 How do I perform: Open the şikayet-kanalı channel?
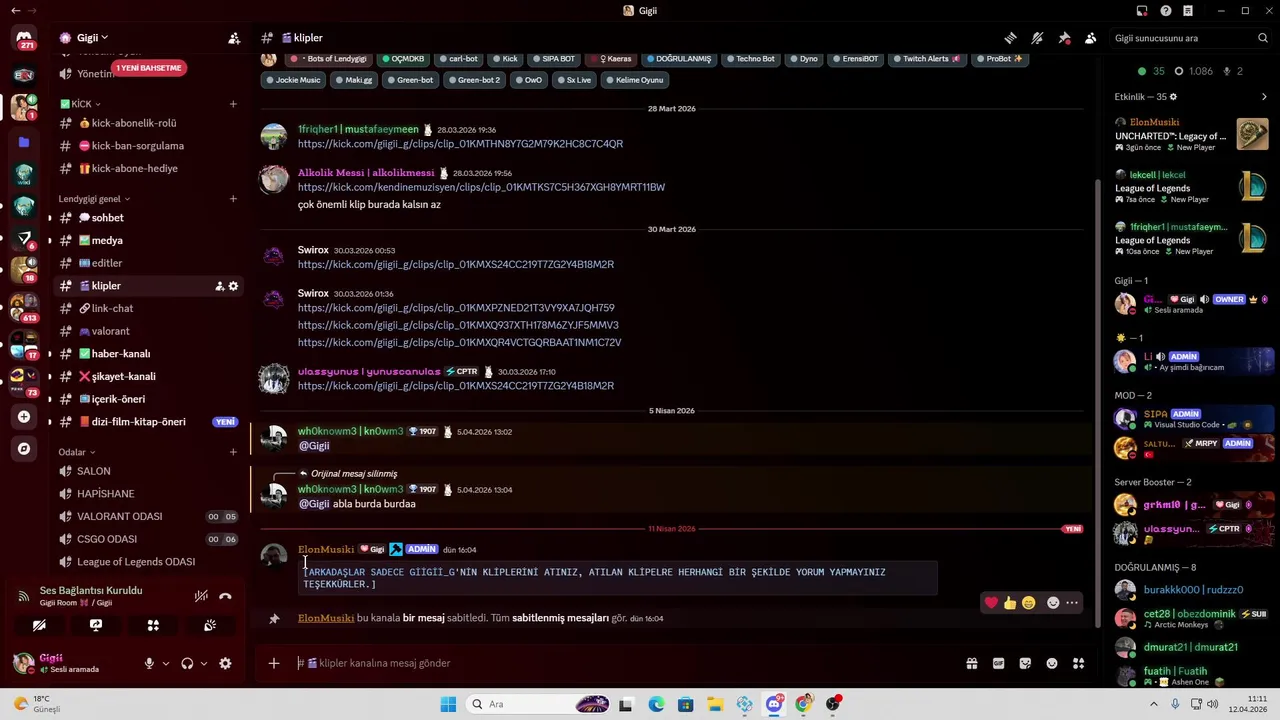148,376
